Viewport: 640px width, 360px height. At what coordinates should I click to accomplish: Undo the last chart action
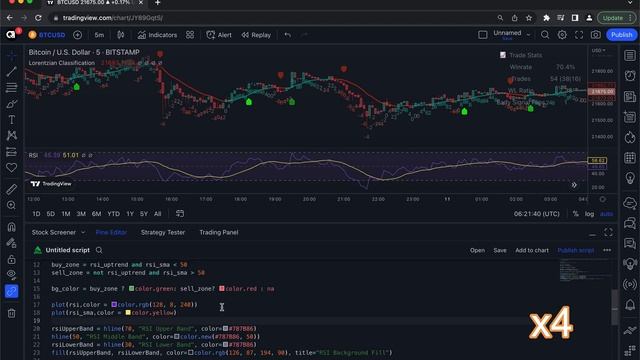(x=288, y=35)
